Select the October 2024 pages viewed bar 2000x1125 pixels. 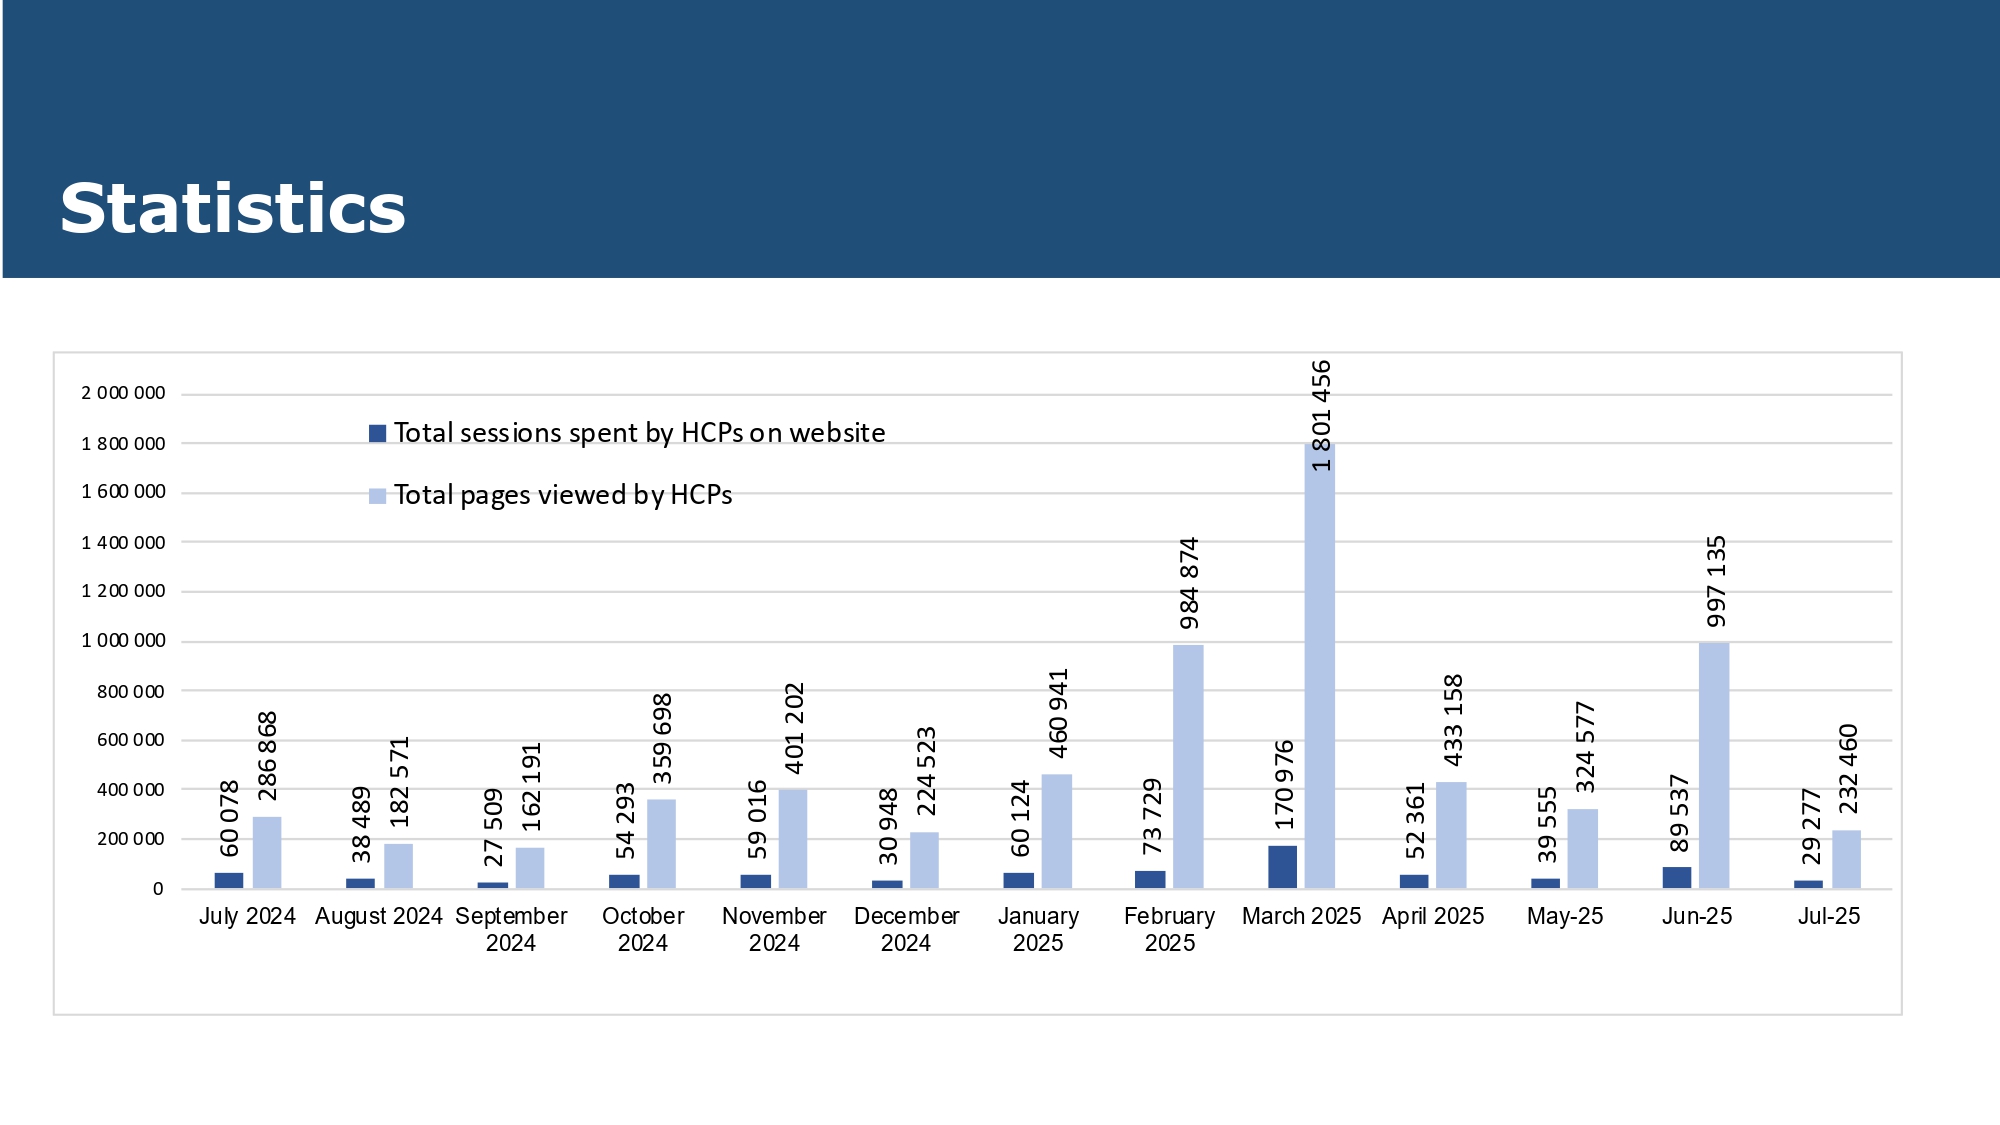click(x=661, y=844)
